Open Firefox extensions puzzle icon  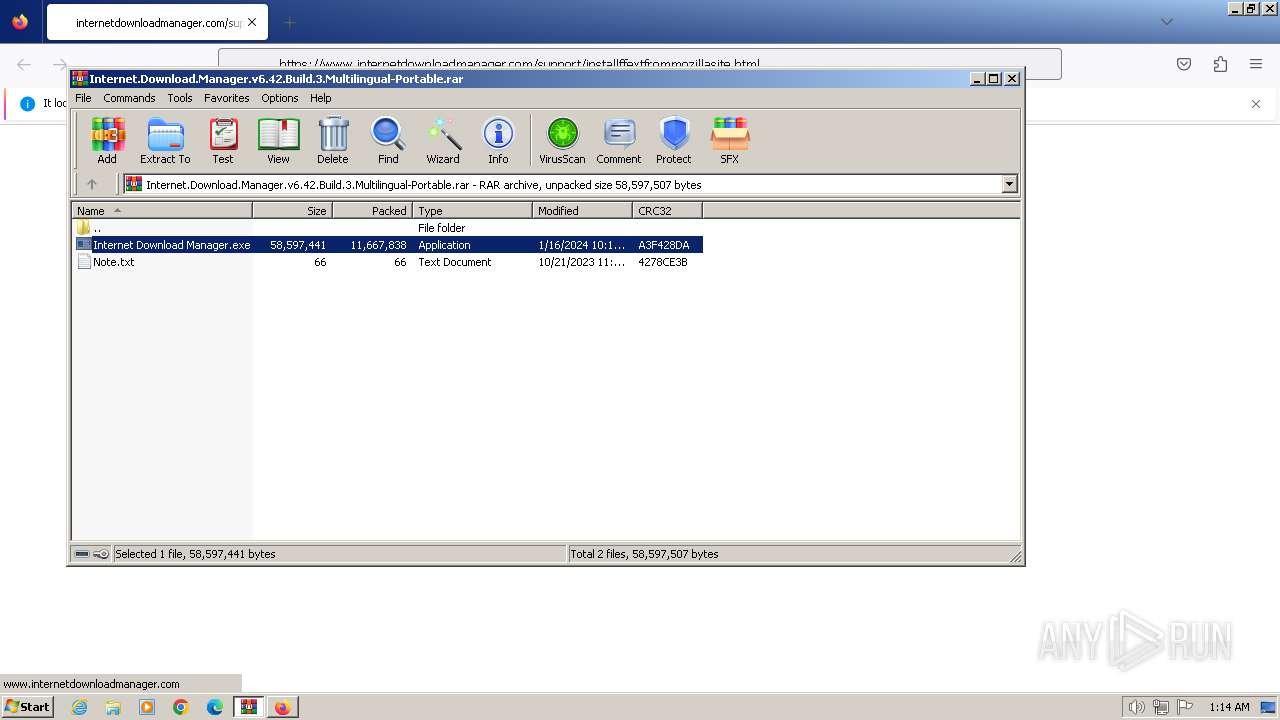1220,64
